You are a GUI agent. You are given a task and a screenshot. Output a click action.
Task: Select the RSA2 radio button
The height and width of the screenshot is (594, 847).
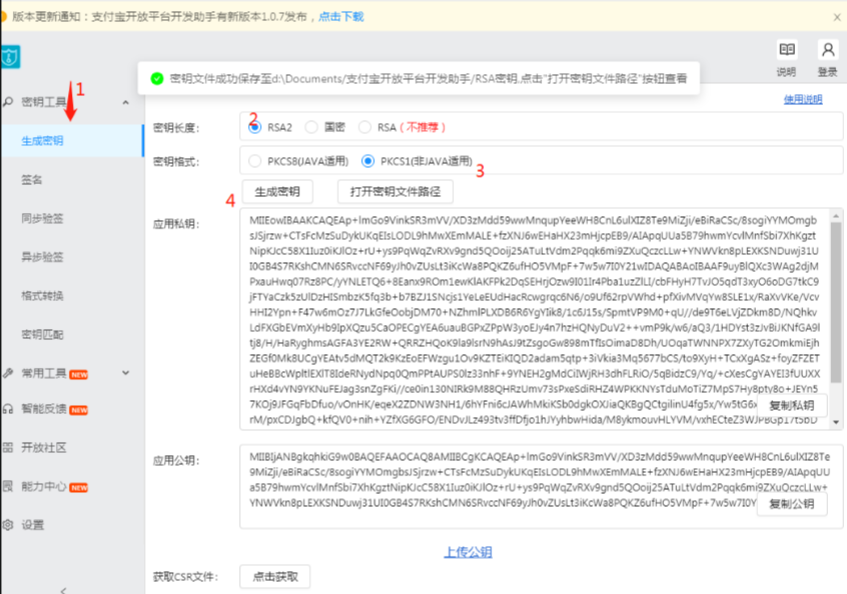(x=254, y=127)
